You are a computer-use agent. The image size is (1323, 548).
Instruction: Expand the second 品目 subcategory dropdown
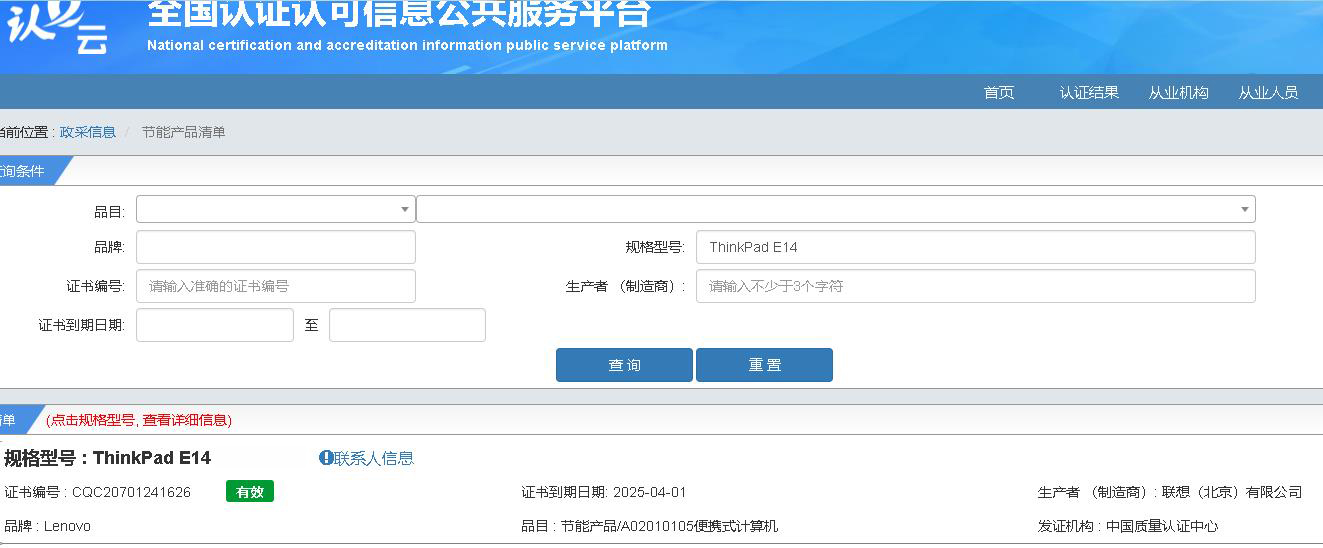[x=836, y=209]
